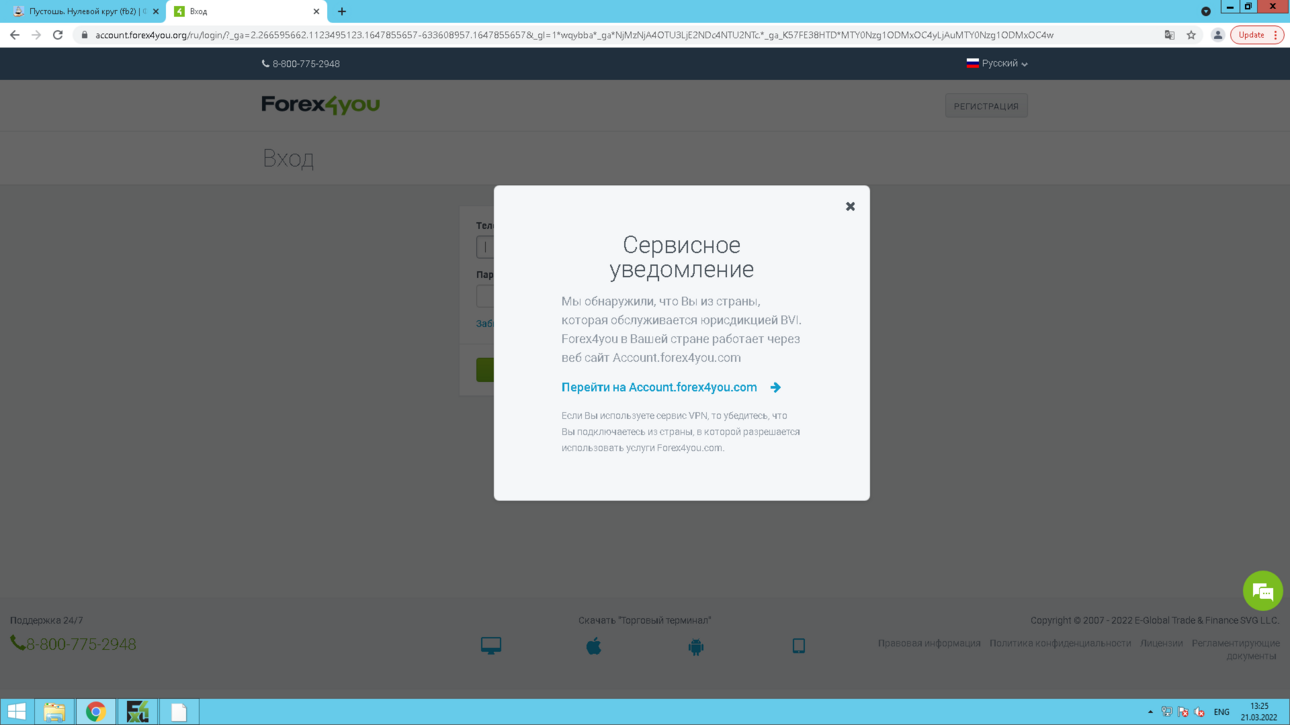Go forward in browser history

(x=36, y=35)
